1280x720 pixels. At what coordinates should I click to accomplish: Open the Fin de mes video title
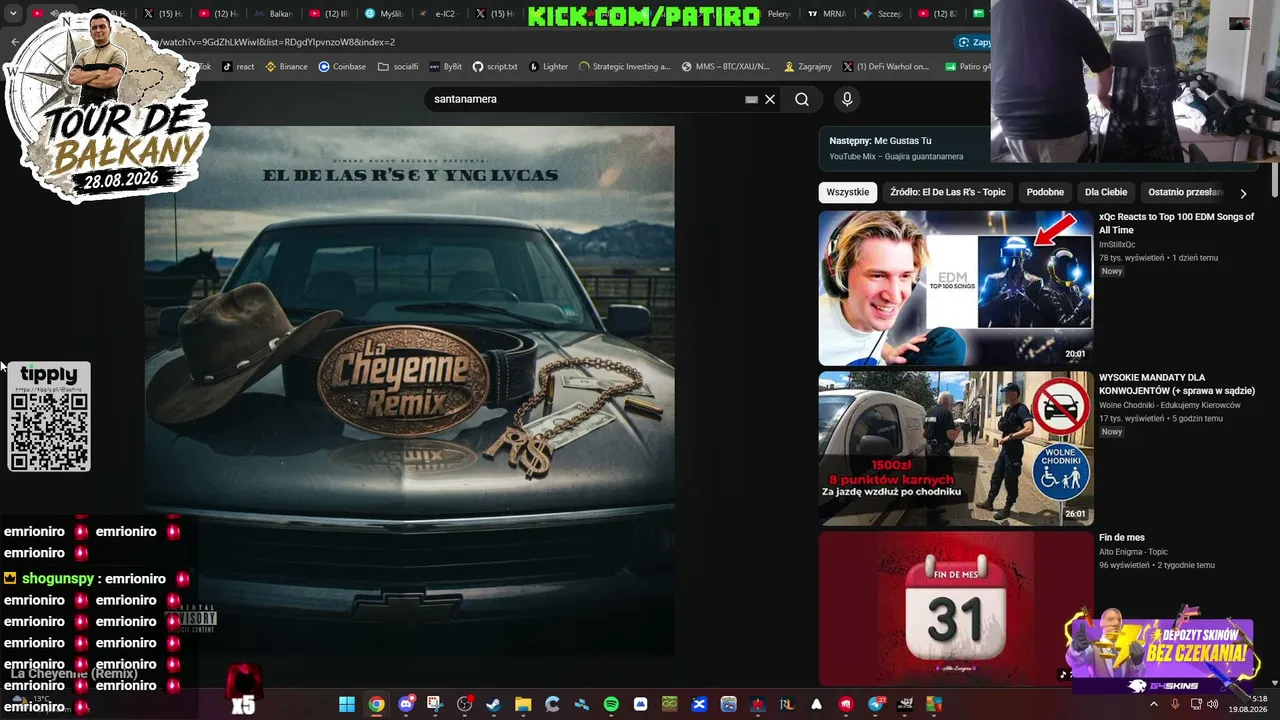(x=1122, y=538)
